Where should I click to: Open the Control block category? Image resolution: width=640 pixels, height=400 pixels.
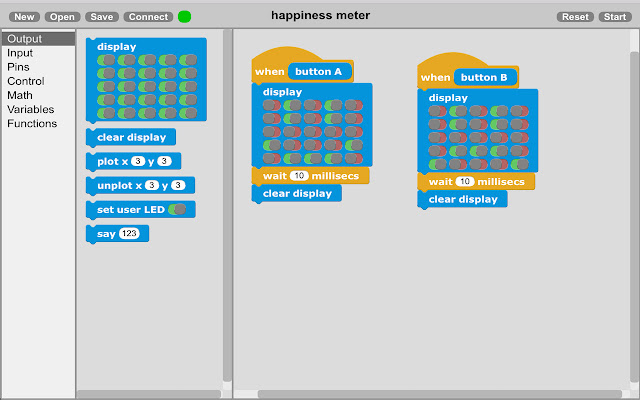click(x=26, y=81)
